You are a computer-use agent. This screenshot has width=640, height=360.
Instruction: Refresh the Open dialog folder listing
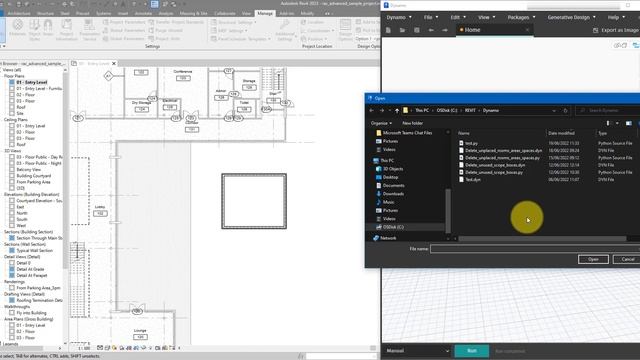[x=565, y=111]
